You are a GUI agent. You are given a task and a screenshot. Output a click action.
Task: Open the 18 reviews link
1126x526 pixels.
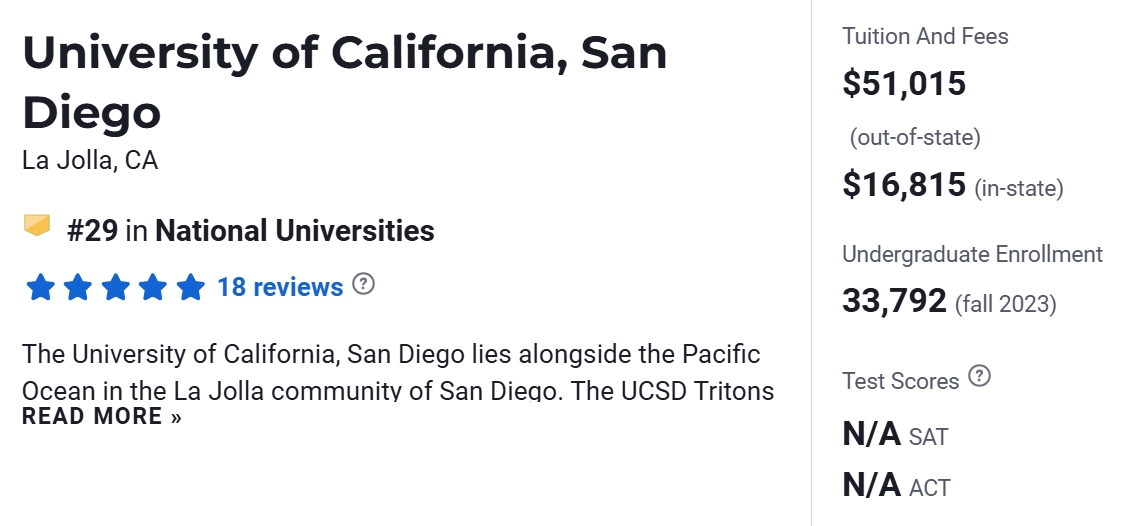click(280, 288)
